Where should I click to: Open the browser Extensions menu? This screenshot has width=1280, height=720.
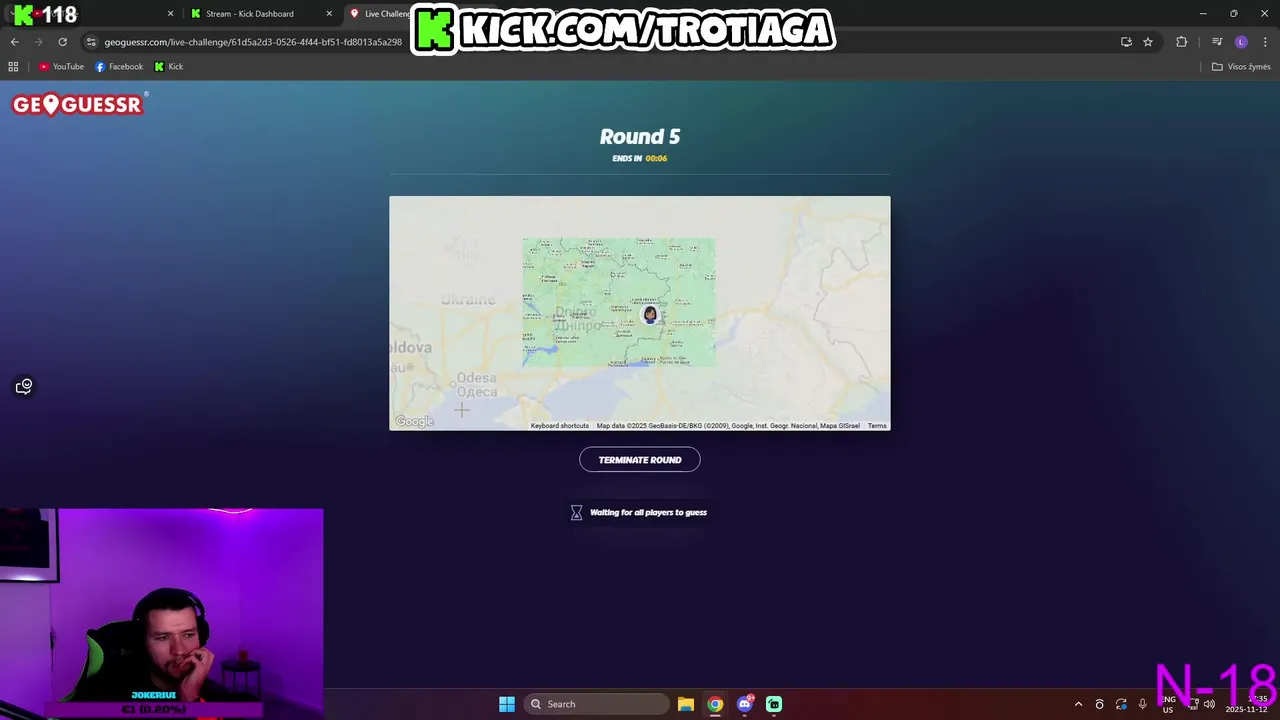(x=1182, y=42)
